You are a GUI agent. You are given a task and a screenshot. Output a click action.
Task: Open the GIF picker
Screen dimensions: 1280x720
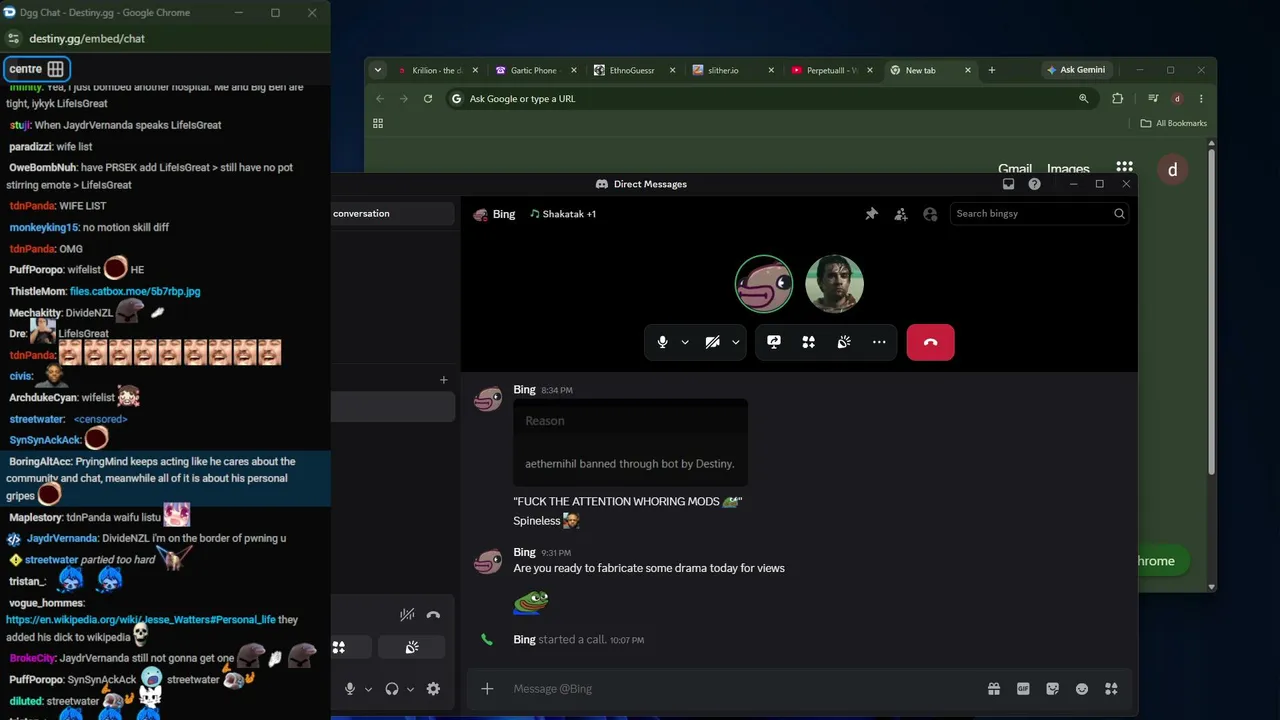tap(1023, 688)
